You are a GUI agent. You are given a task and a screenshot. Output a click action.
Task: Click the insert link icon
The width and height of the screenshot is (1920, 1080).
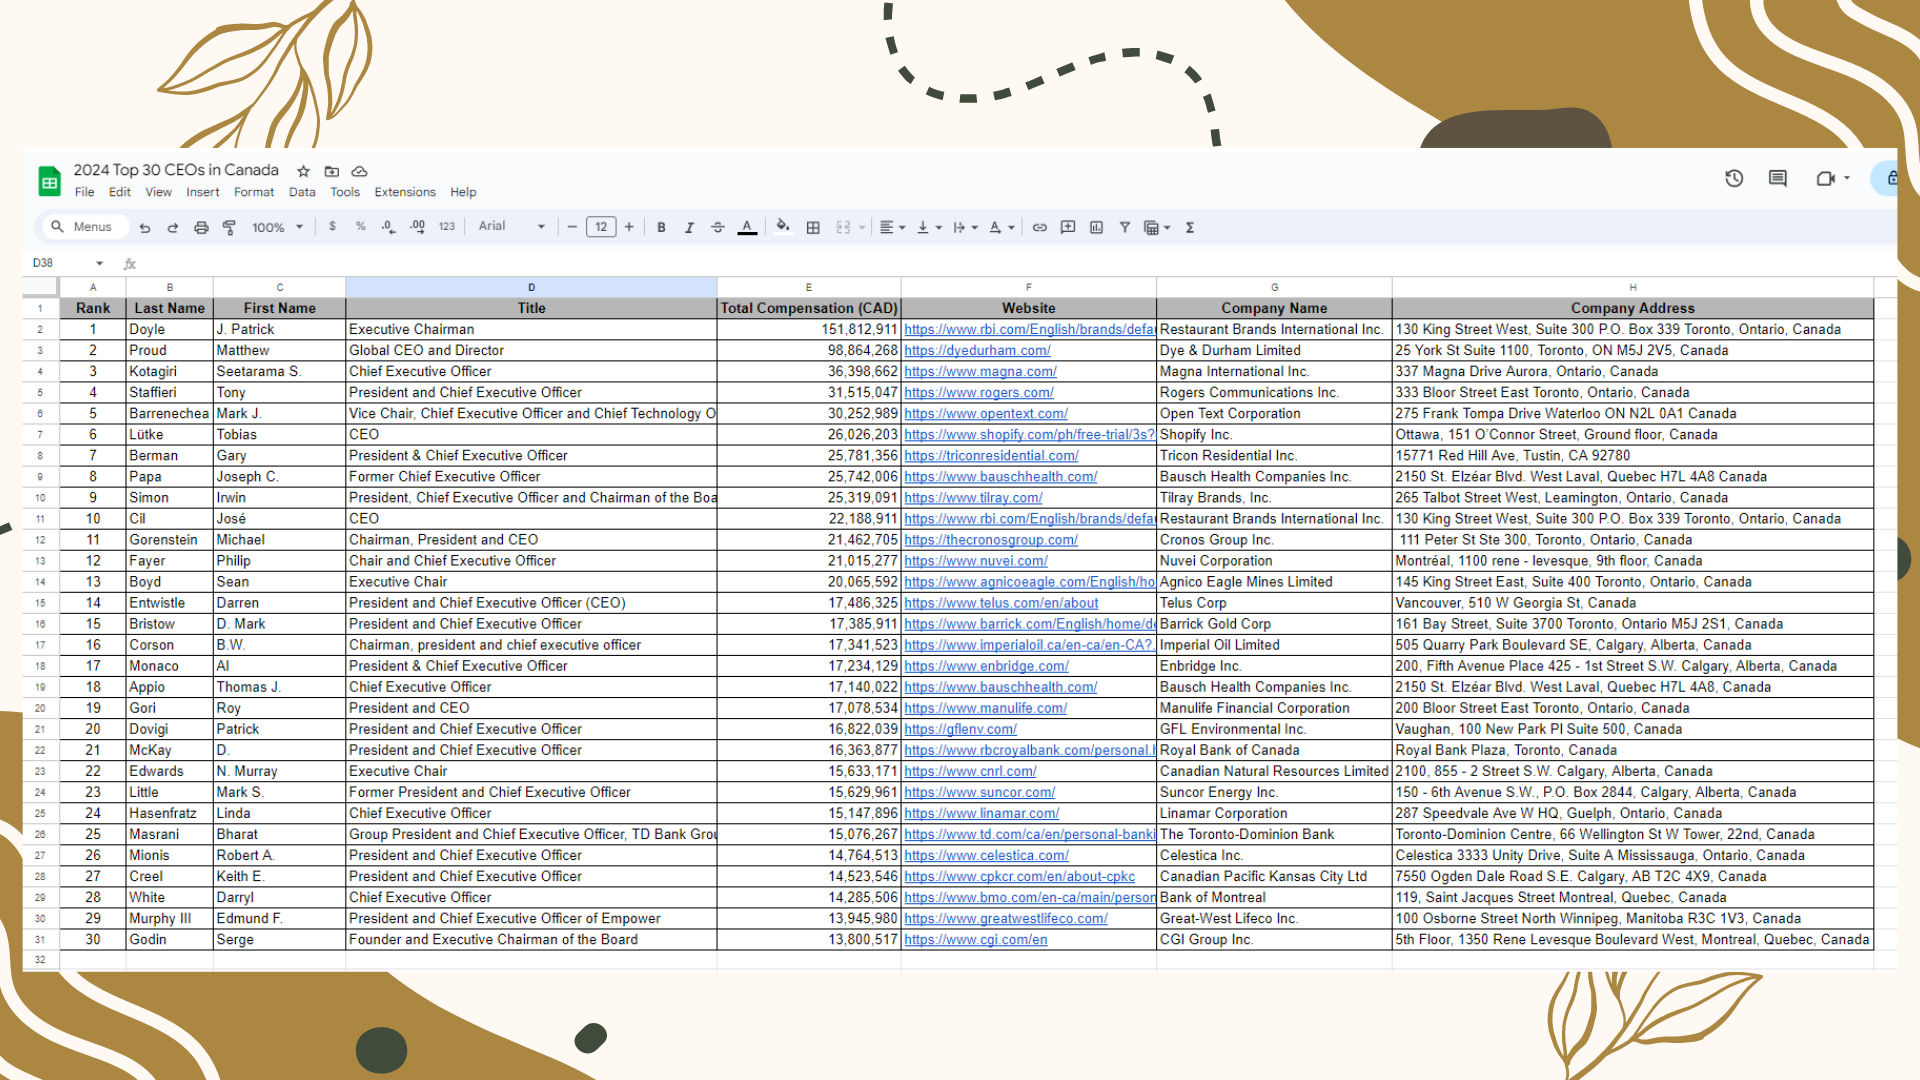(1040, 228)
